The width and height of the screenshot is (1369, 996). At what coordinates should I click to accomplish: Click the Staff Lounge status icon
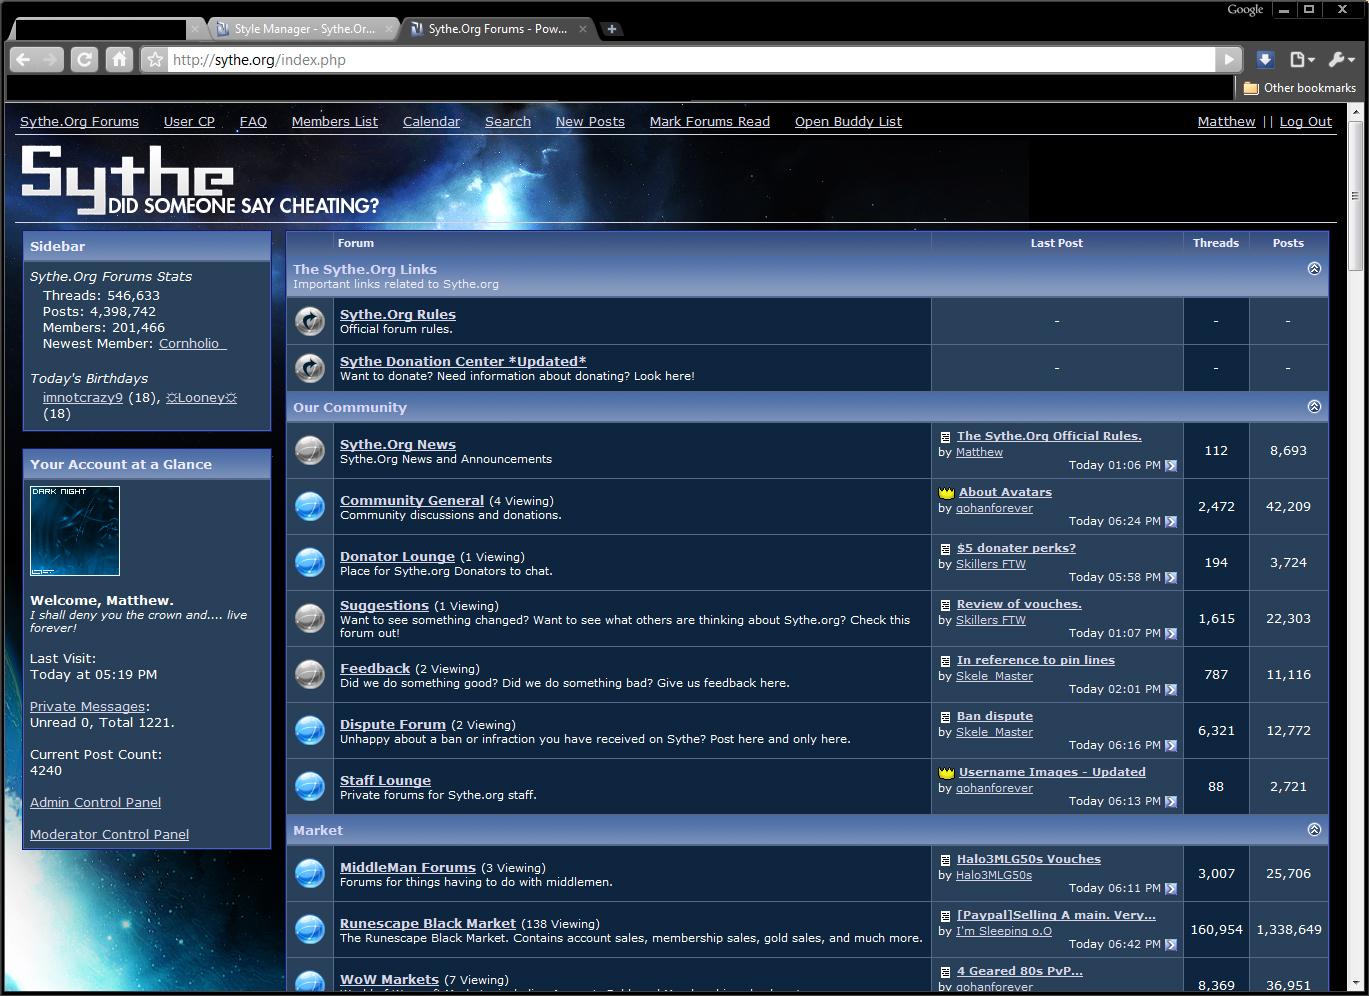pos(310,787)
